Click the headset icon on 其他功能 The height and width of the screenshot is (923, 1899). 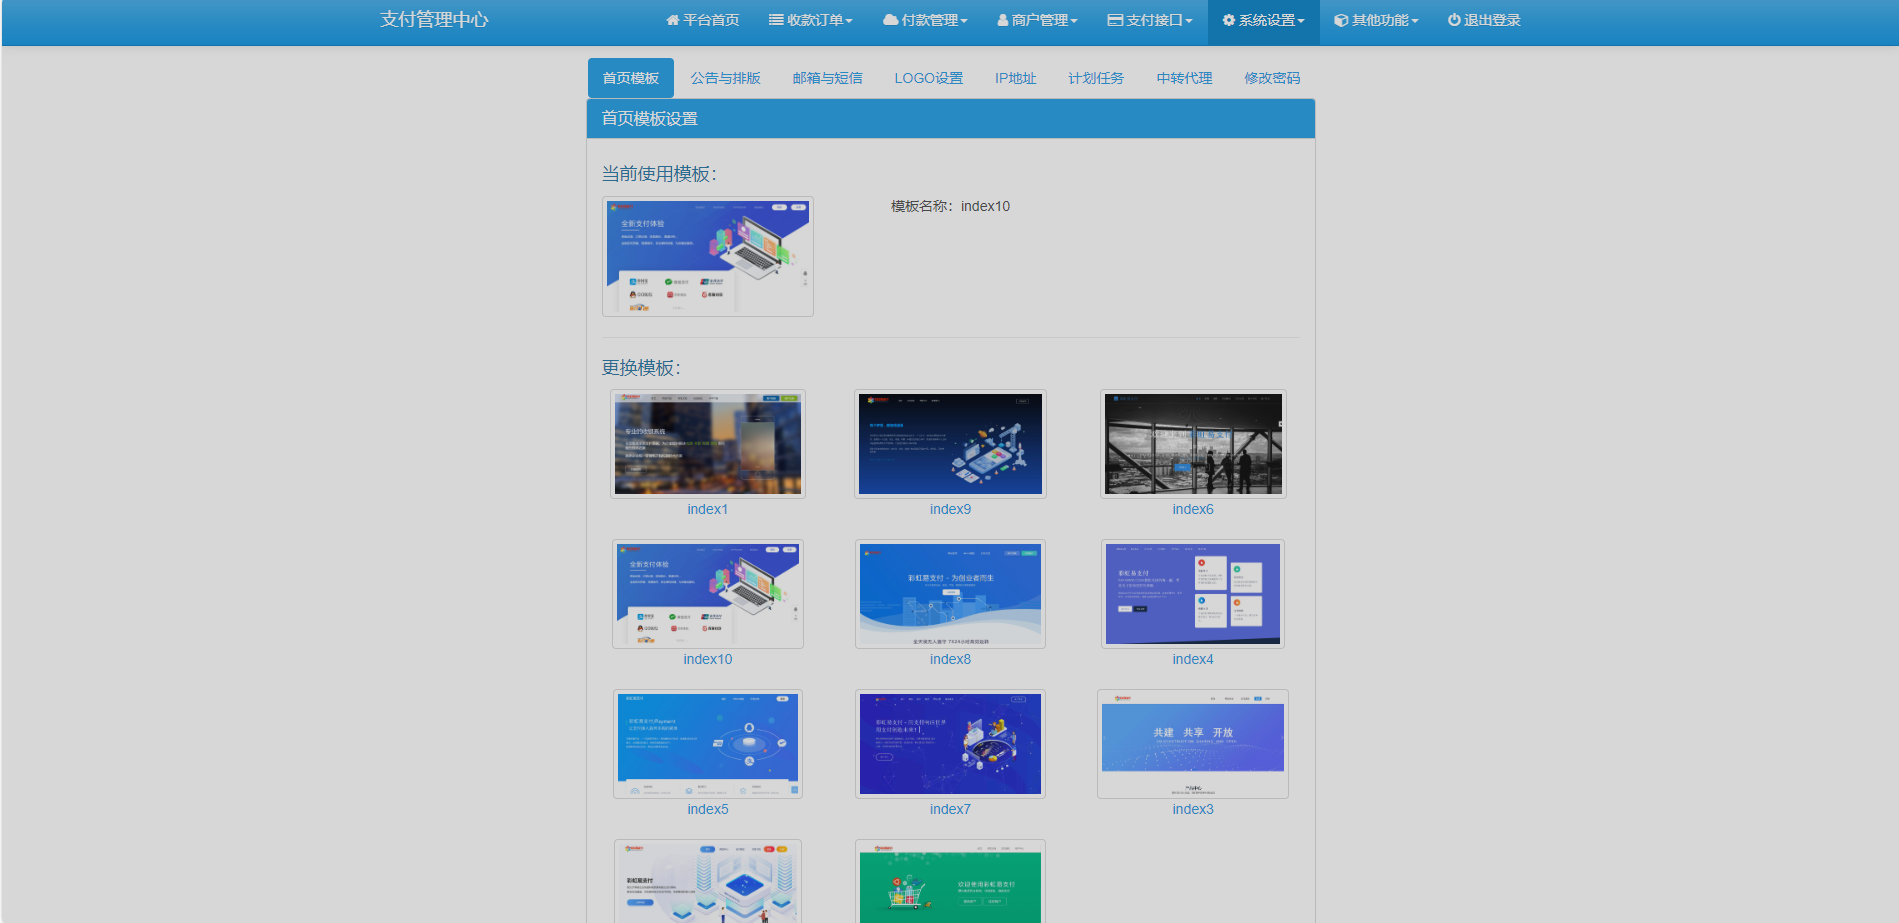click(x=1337, y=18)
